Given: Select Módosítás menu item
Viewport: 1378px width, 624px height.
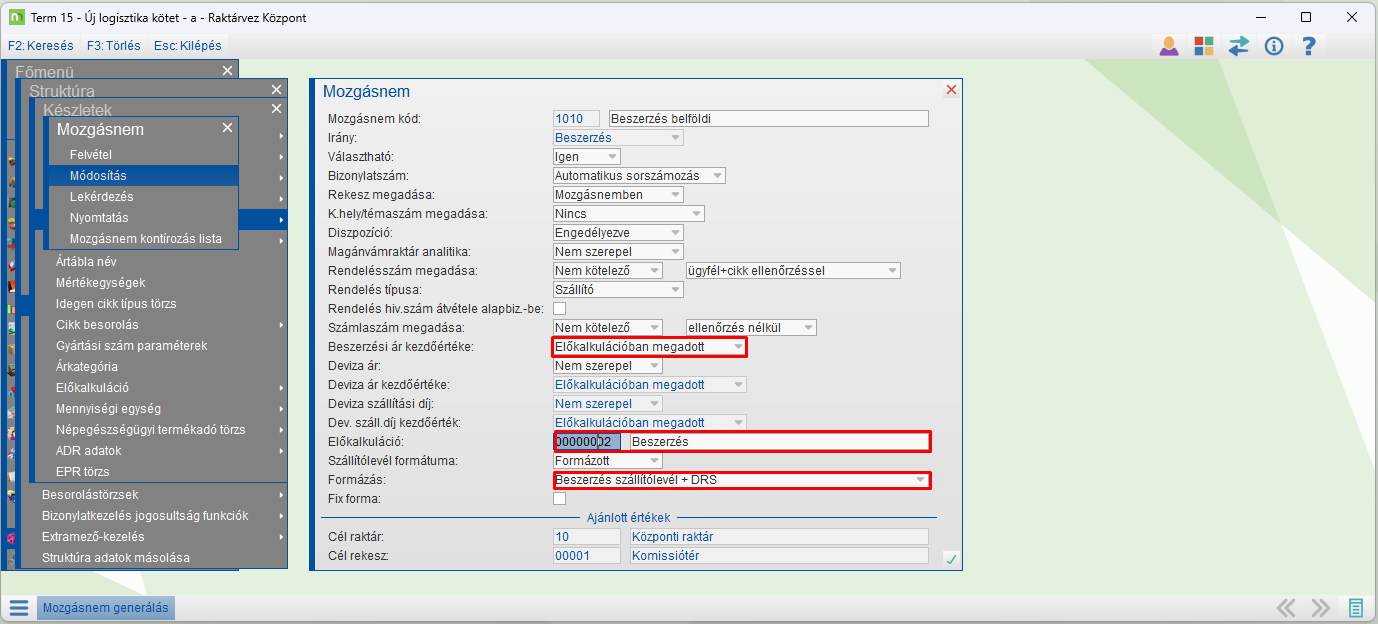Looking at the screenshot, I should coord(144,176).
